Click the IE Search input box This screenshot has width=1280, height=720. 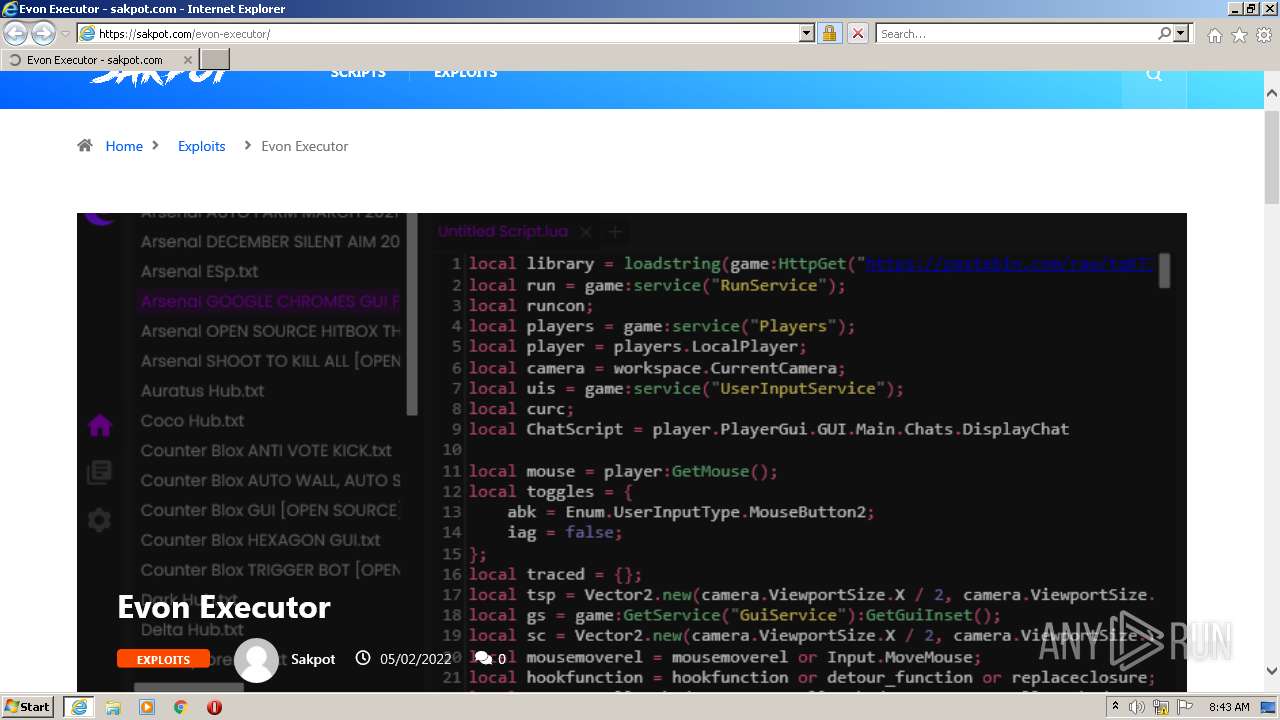pyautogui.click(x=1015, y=33)
